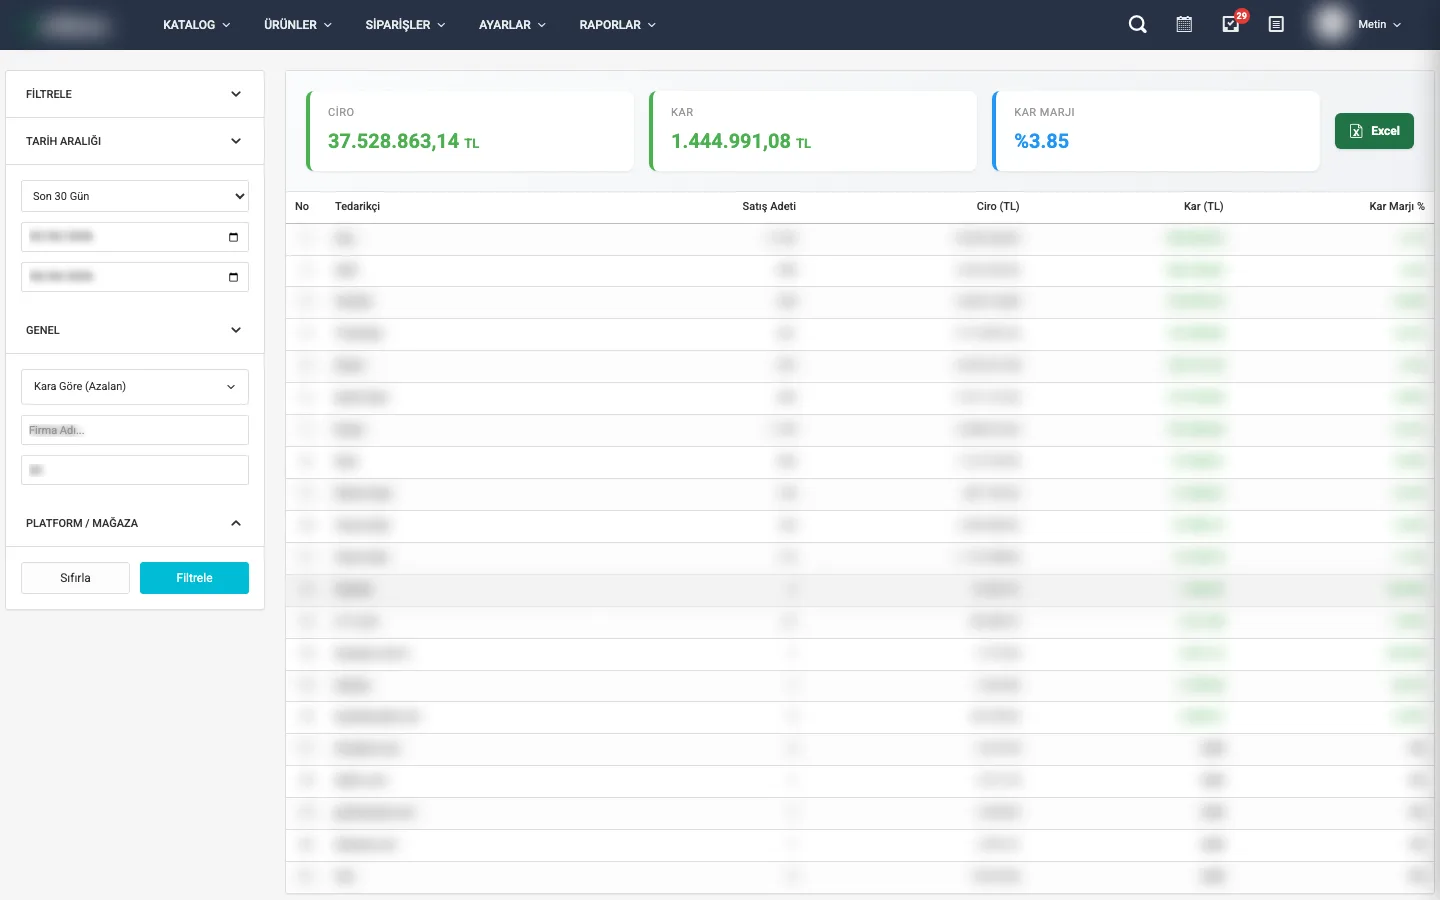The height and width of the screenshot is (900, 1440).
Task: Click the user profile avatar
Action: 1331,25
